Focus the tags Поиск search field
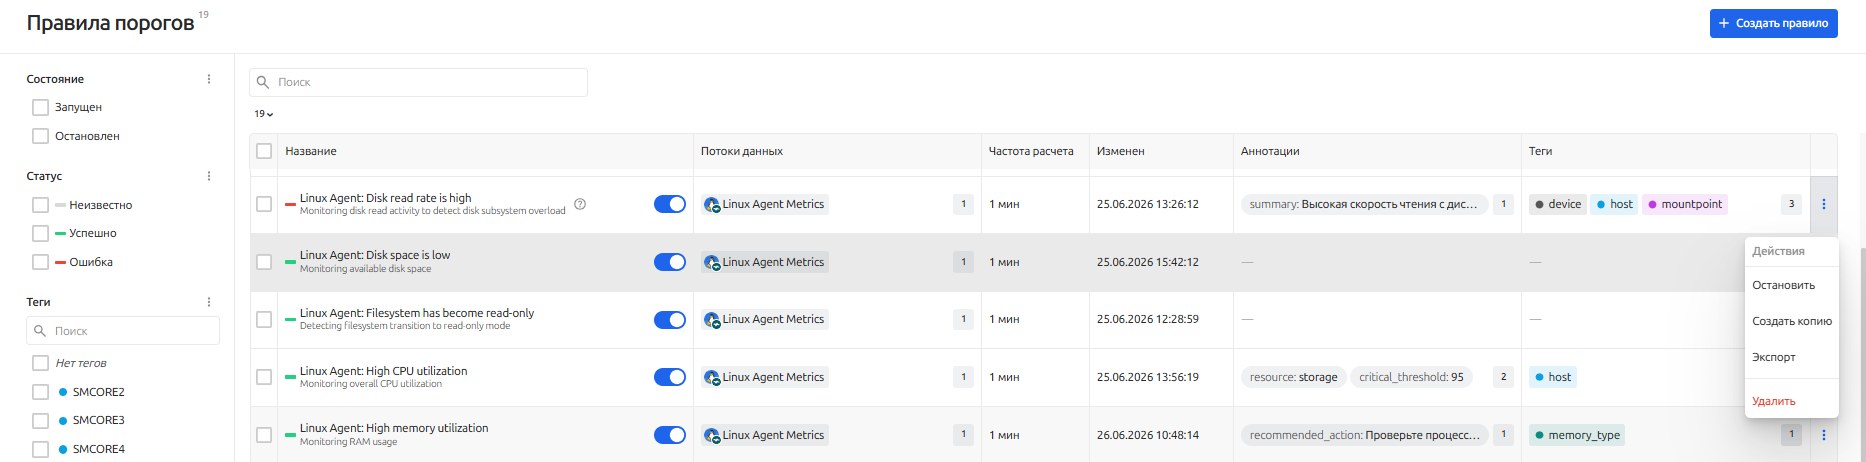 (x=123, y=331)
